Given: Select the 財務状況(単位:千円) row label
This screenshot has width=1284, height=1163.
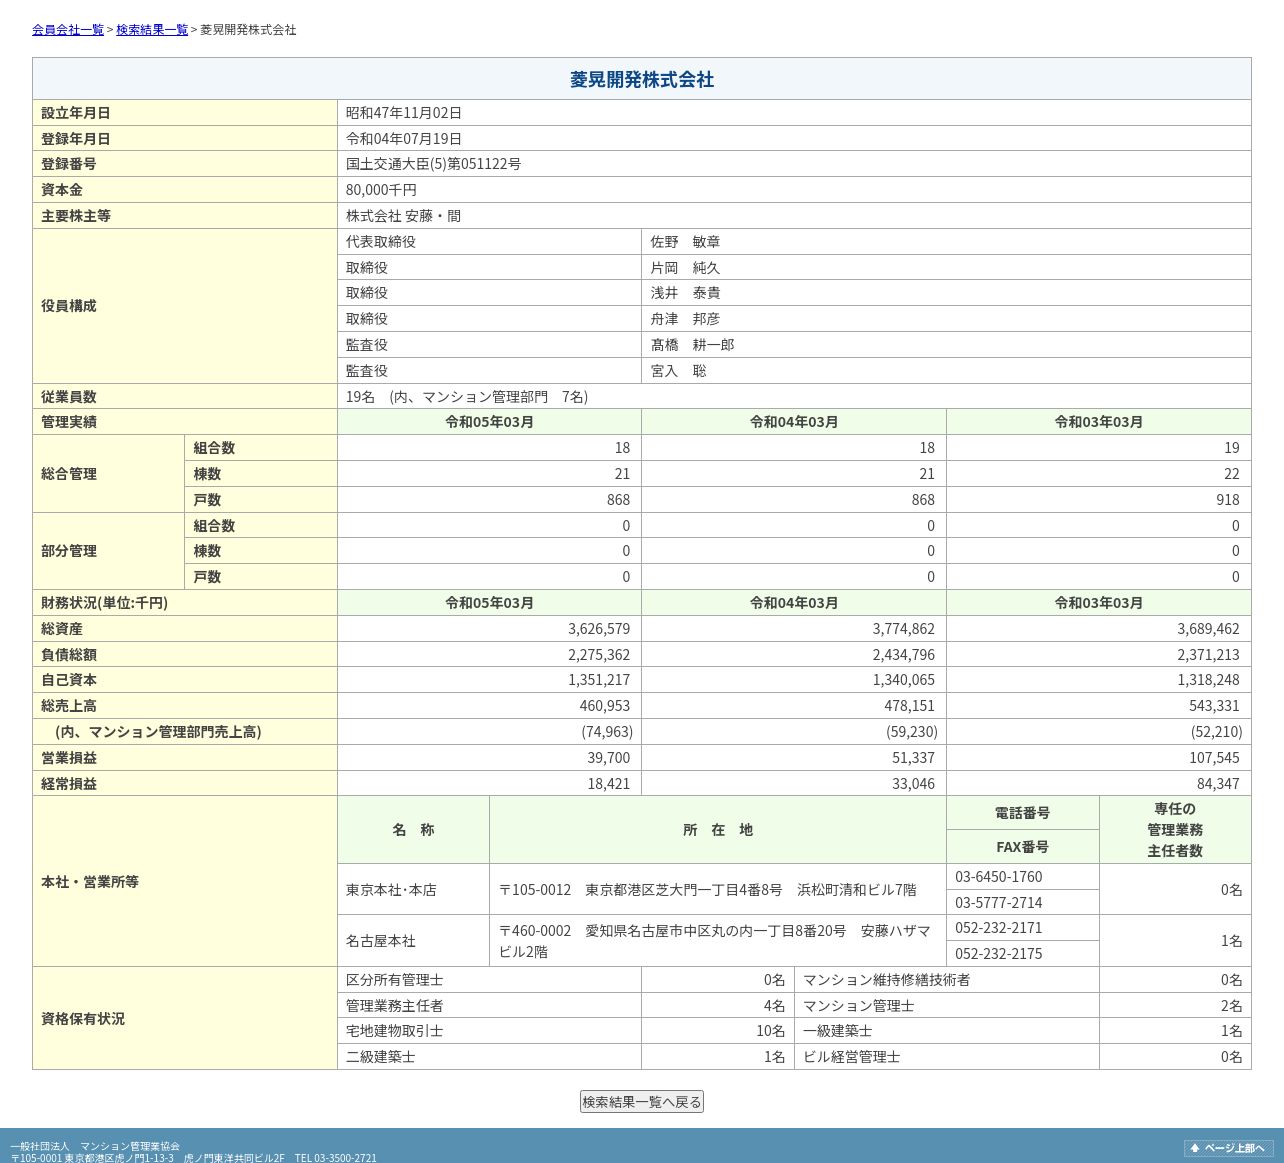Looking at the screenshot, I should click(x=104, y=603).
